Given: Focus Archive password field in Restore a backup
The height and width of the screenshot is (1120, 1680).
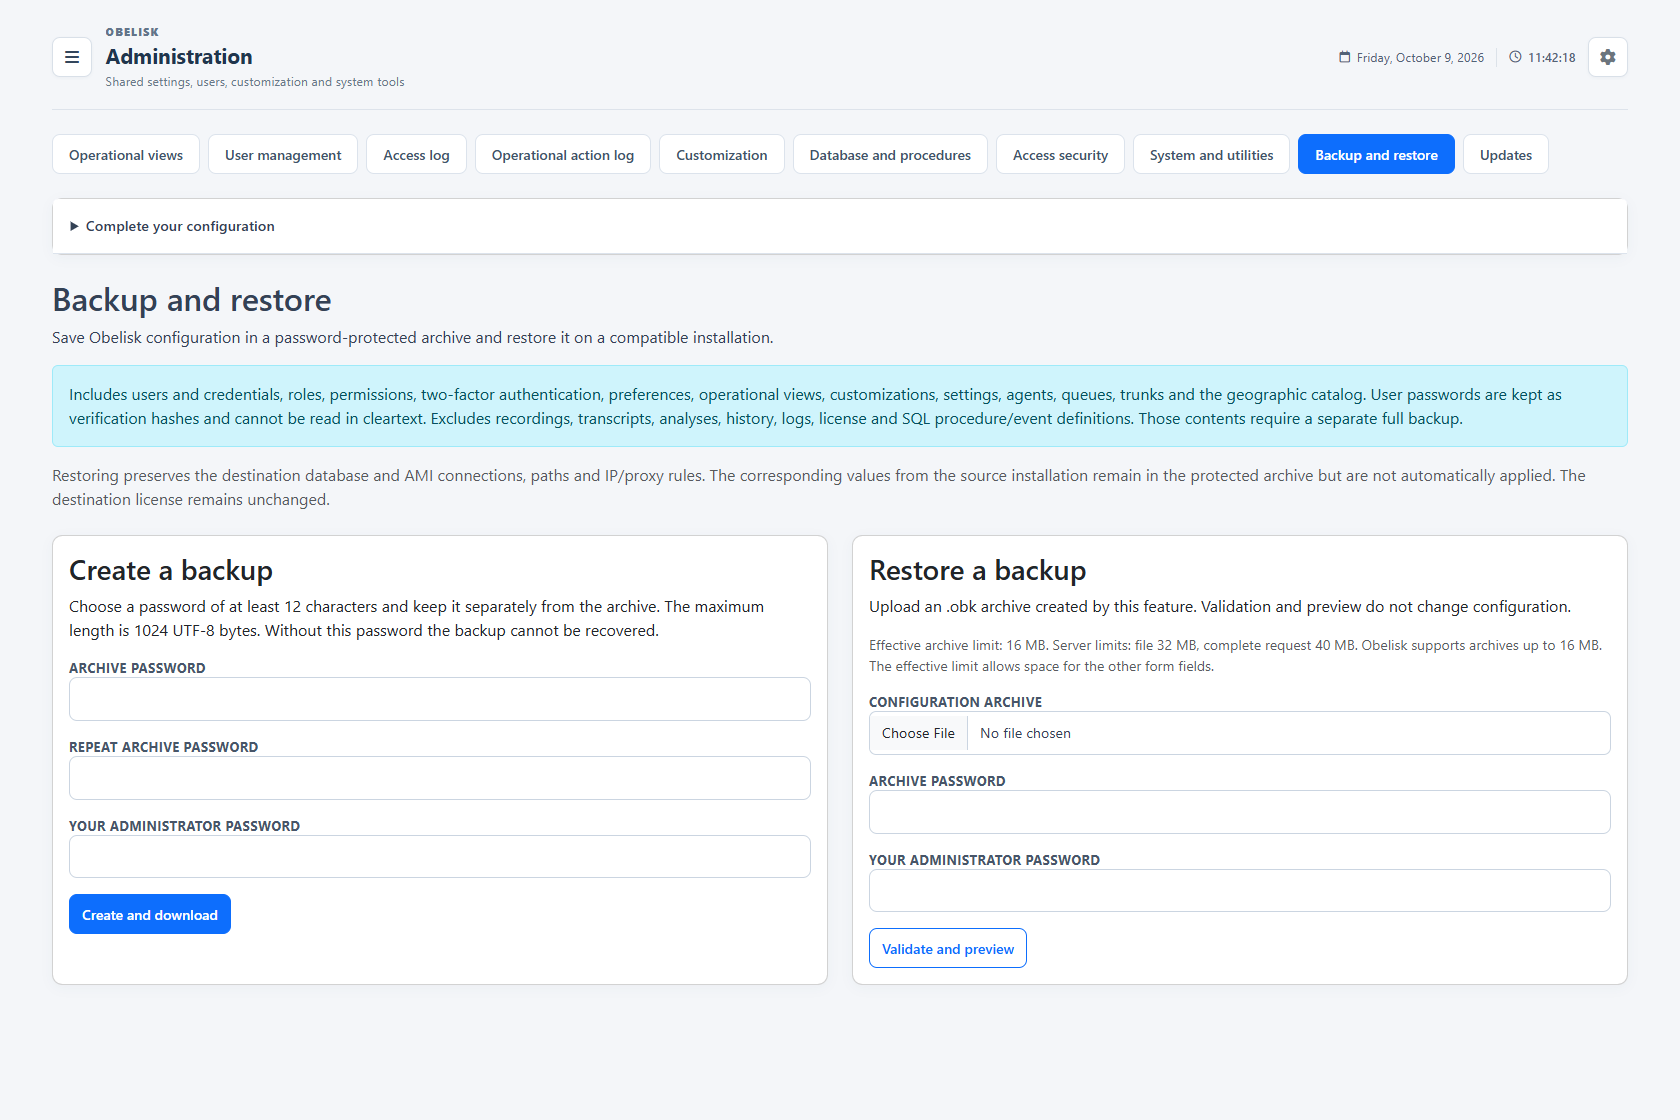Looking at the screenshot, I should (x=1240, y=812).
